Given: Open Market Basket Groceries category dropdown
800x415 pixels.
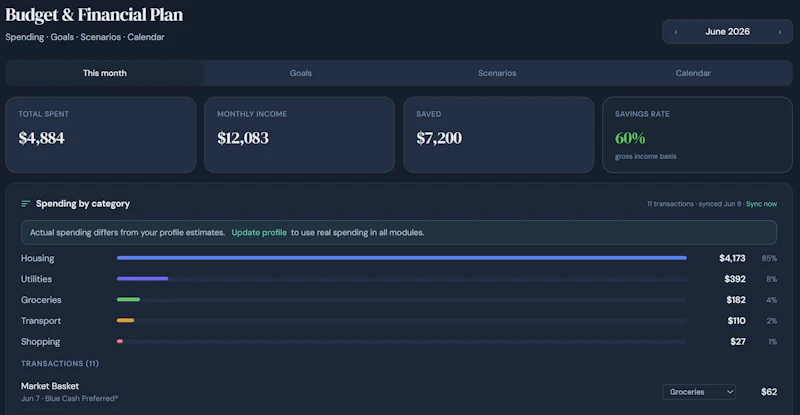Looking at the screenshot, I should (699, 392).
